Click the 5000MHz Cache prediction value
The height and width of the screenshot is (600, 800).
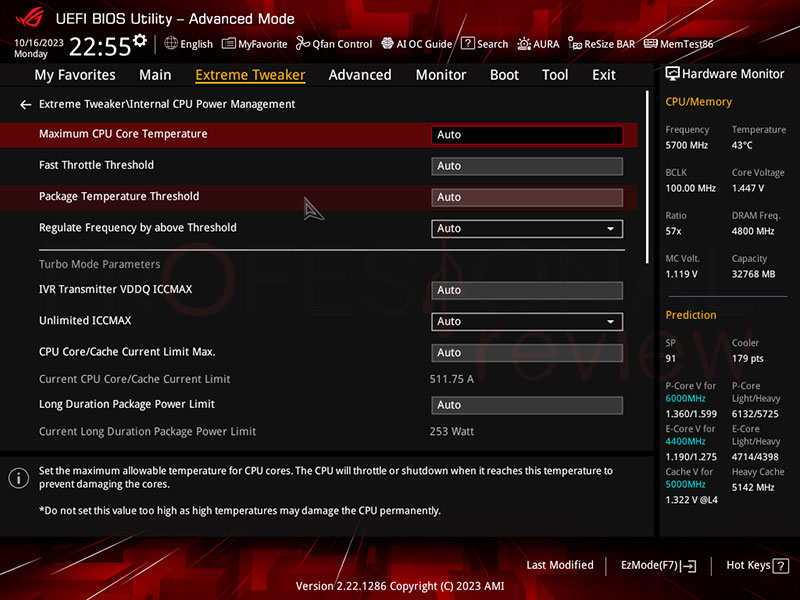[685, 484]
